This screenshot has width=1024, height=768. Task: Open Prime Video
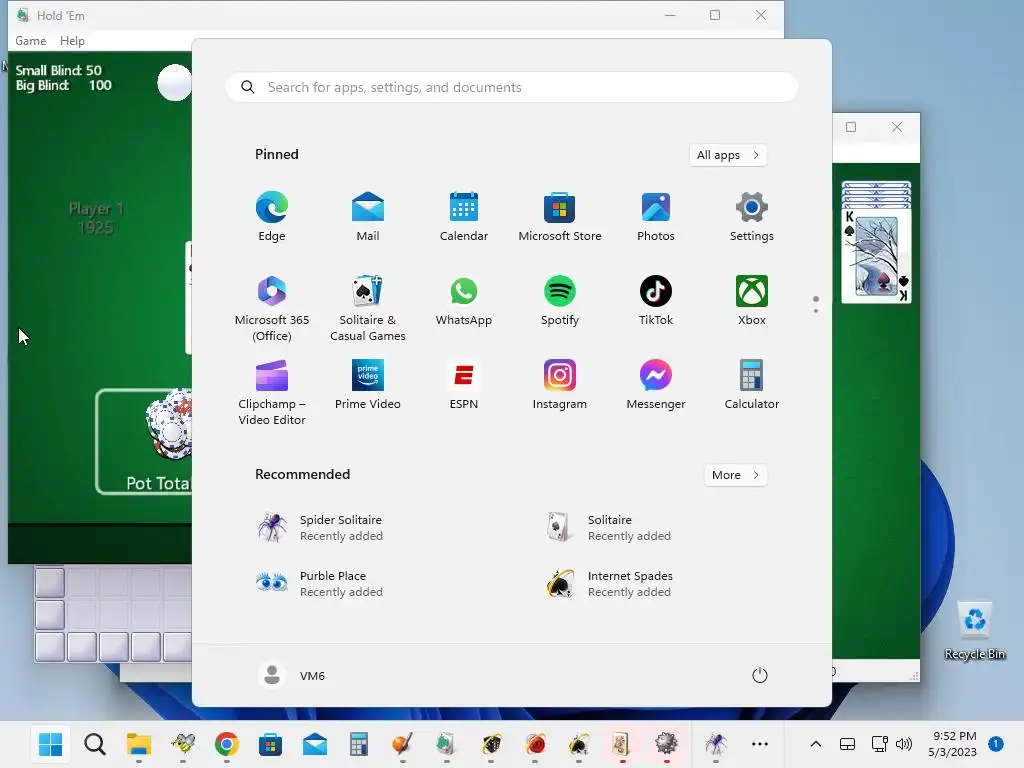coord(368,385)
